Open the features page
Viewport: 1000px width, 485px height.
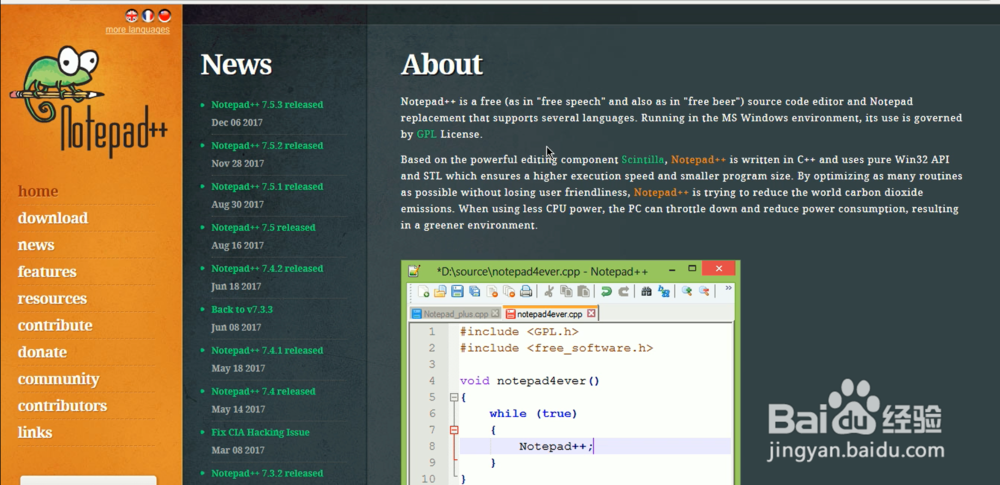pos(47,272)
